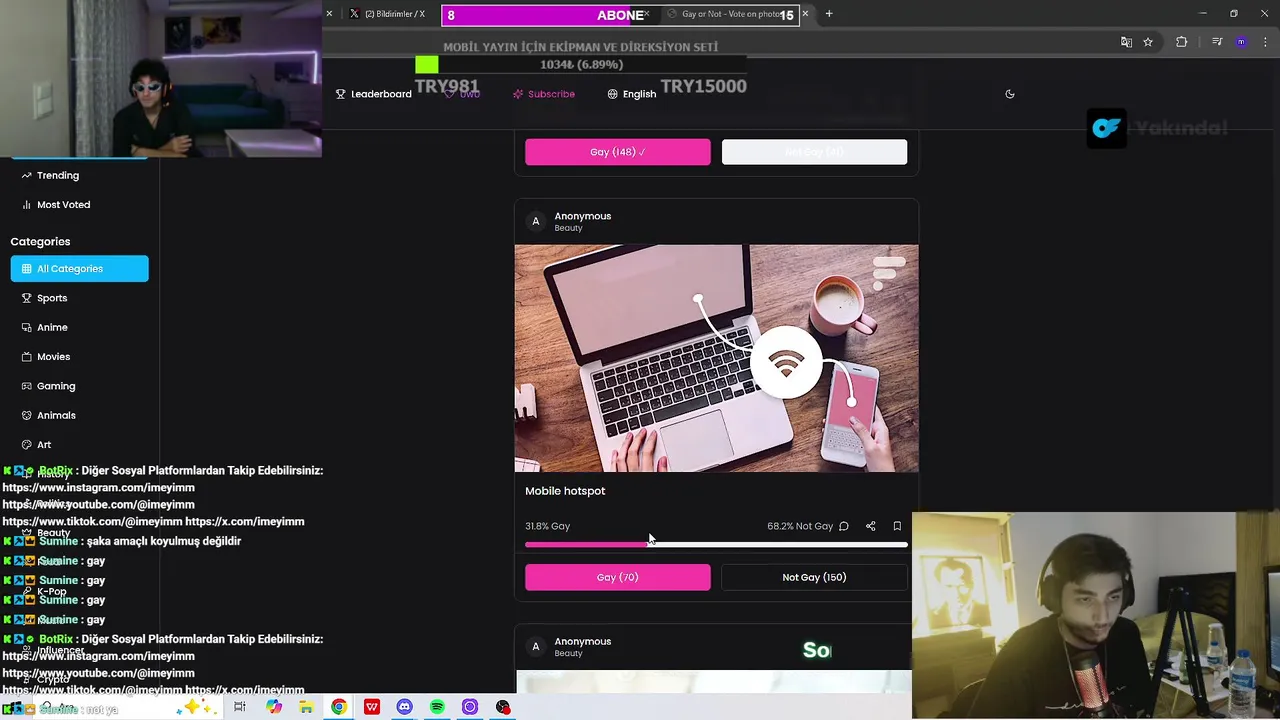Click the Mobile hotspot title
This screenshot has height=720, width=1280.
click(565, 491)
